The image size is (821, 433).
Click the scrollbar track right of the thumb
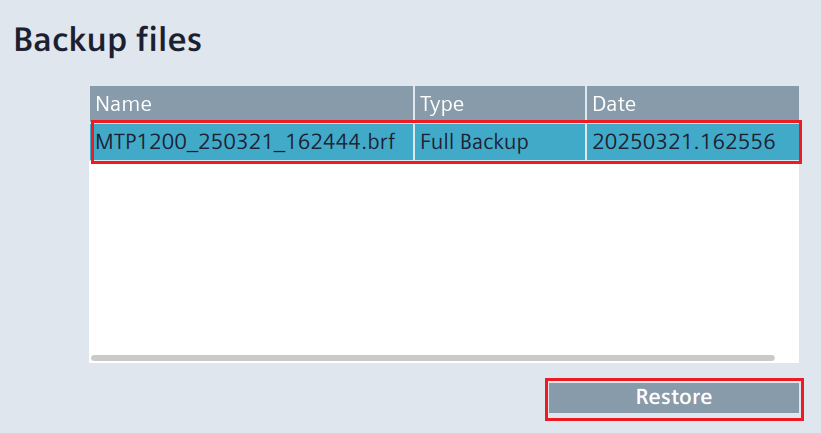tap(786, 357)
